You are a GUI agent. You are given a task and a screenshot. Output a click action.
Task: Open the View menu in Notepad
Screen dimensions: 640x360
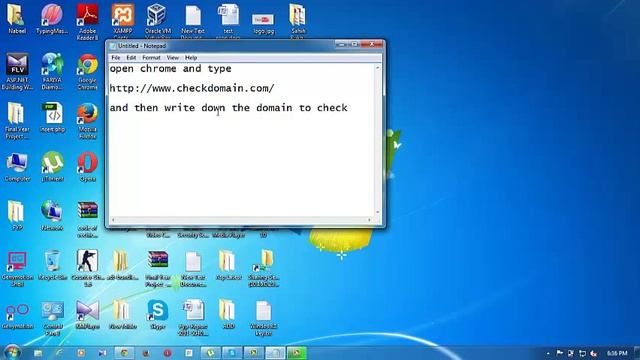(x=173, y=58)
